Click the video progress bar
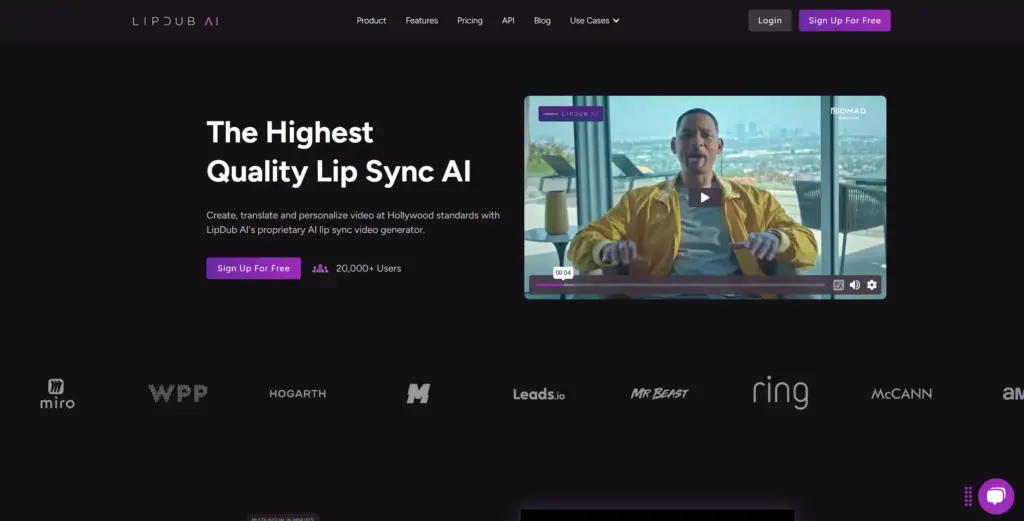 (680, 285)
